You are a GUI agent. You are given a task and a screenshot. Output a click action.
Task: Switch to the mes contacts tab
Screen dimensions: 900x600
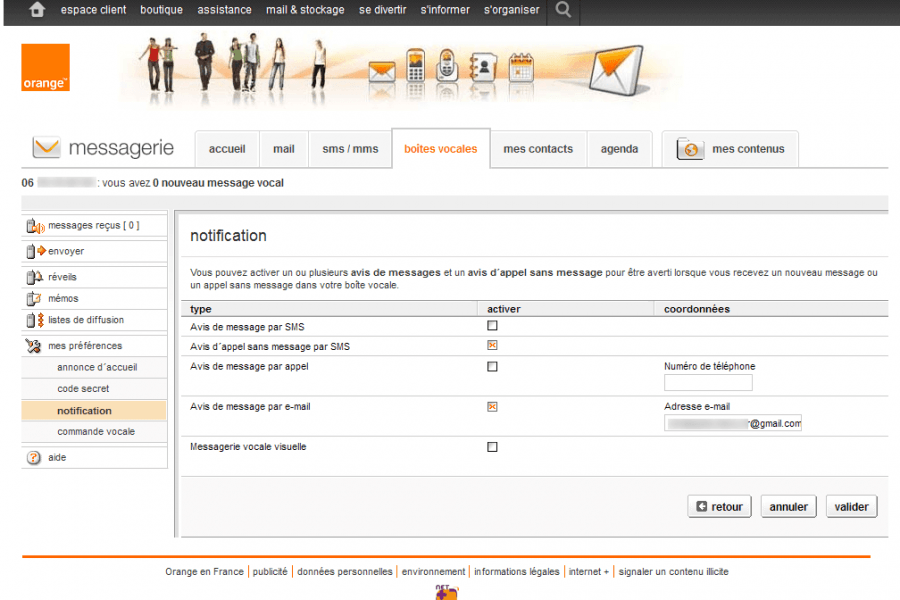pos(538,149)
